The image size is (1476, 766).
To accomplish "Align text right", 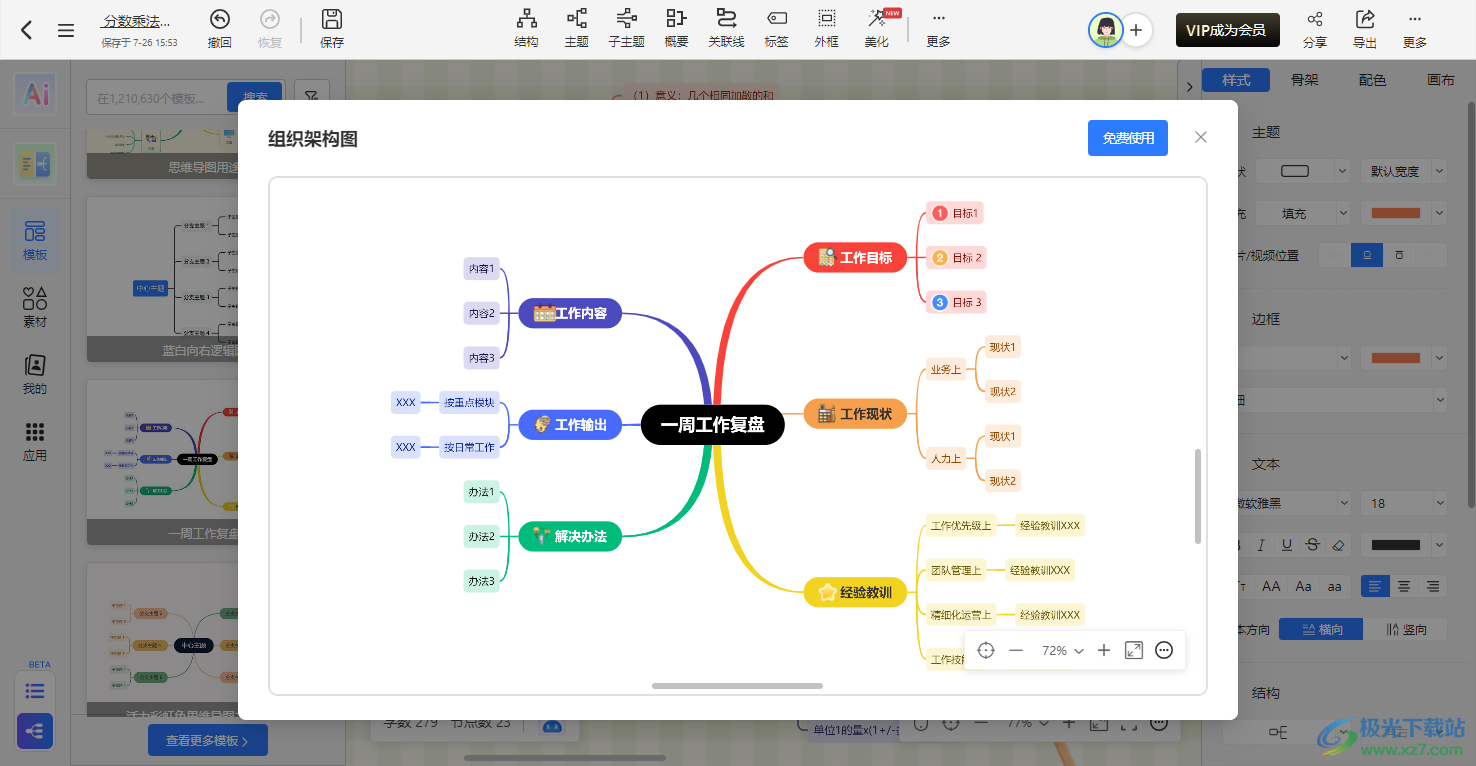I will click(x=1433, y=587).
